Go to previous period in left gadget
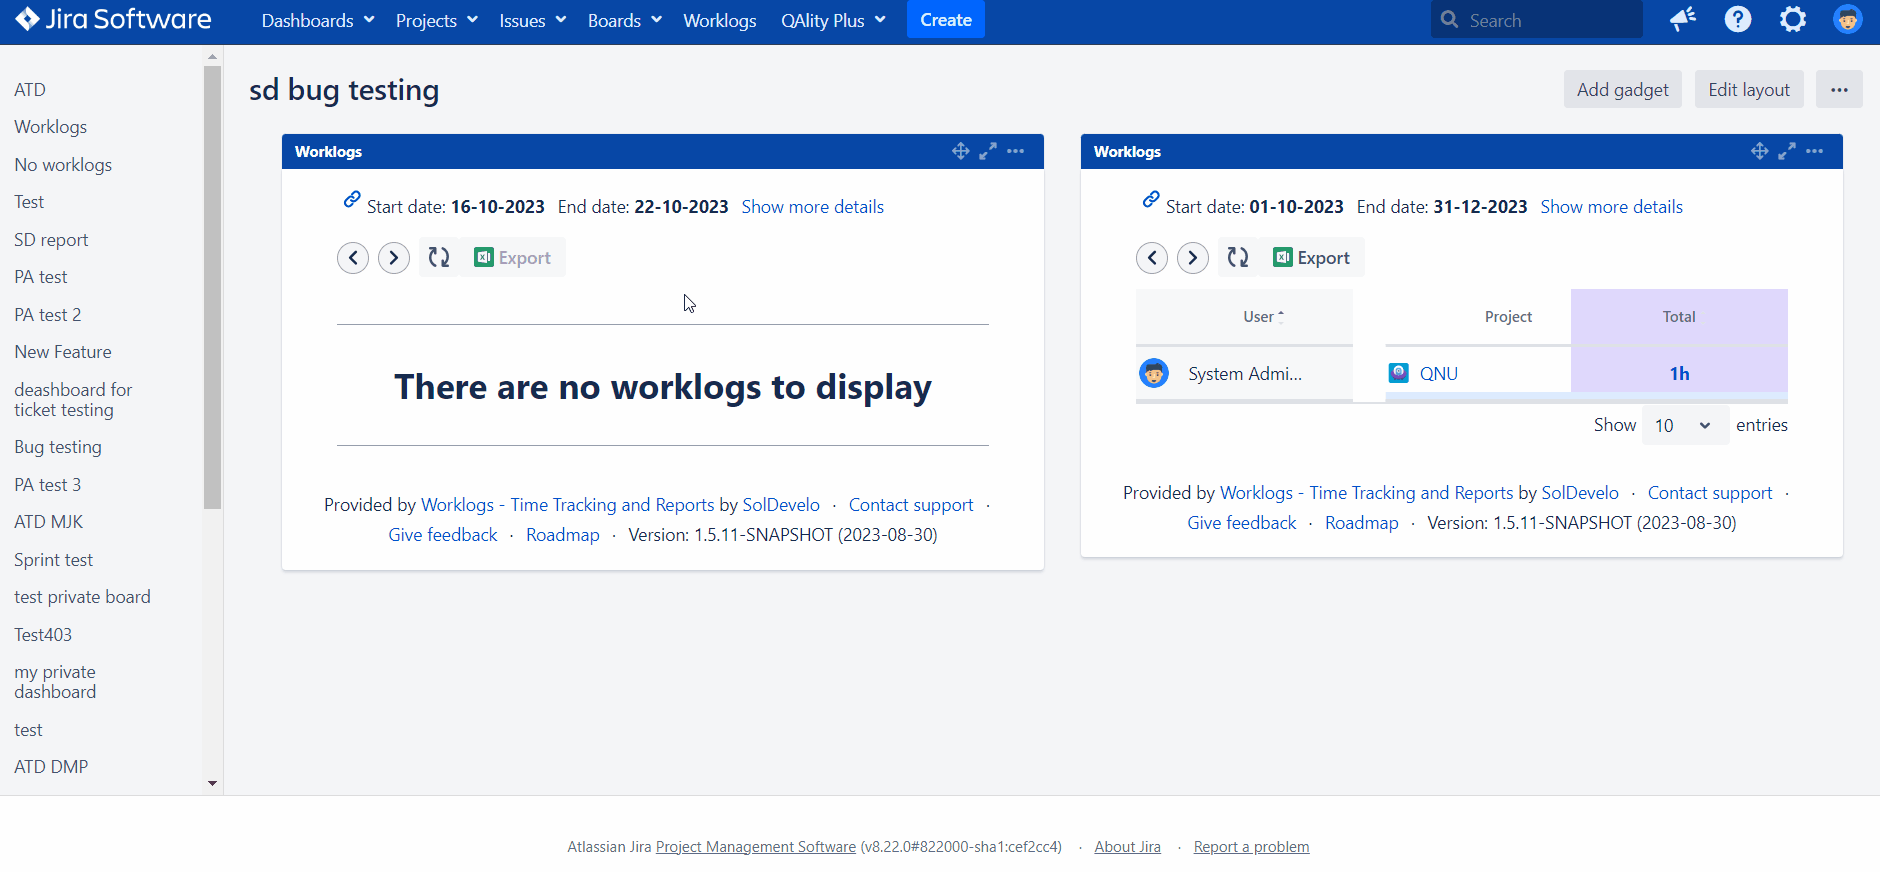 (353, 258)
